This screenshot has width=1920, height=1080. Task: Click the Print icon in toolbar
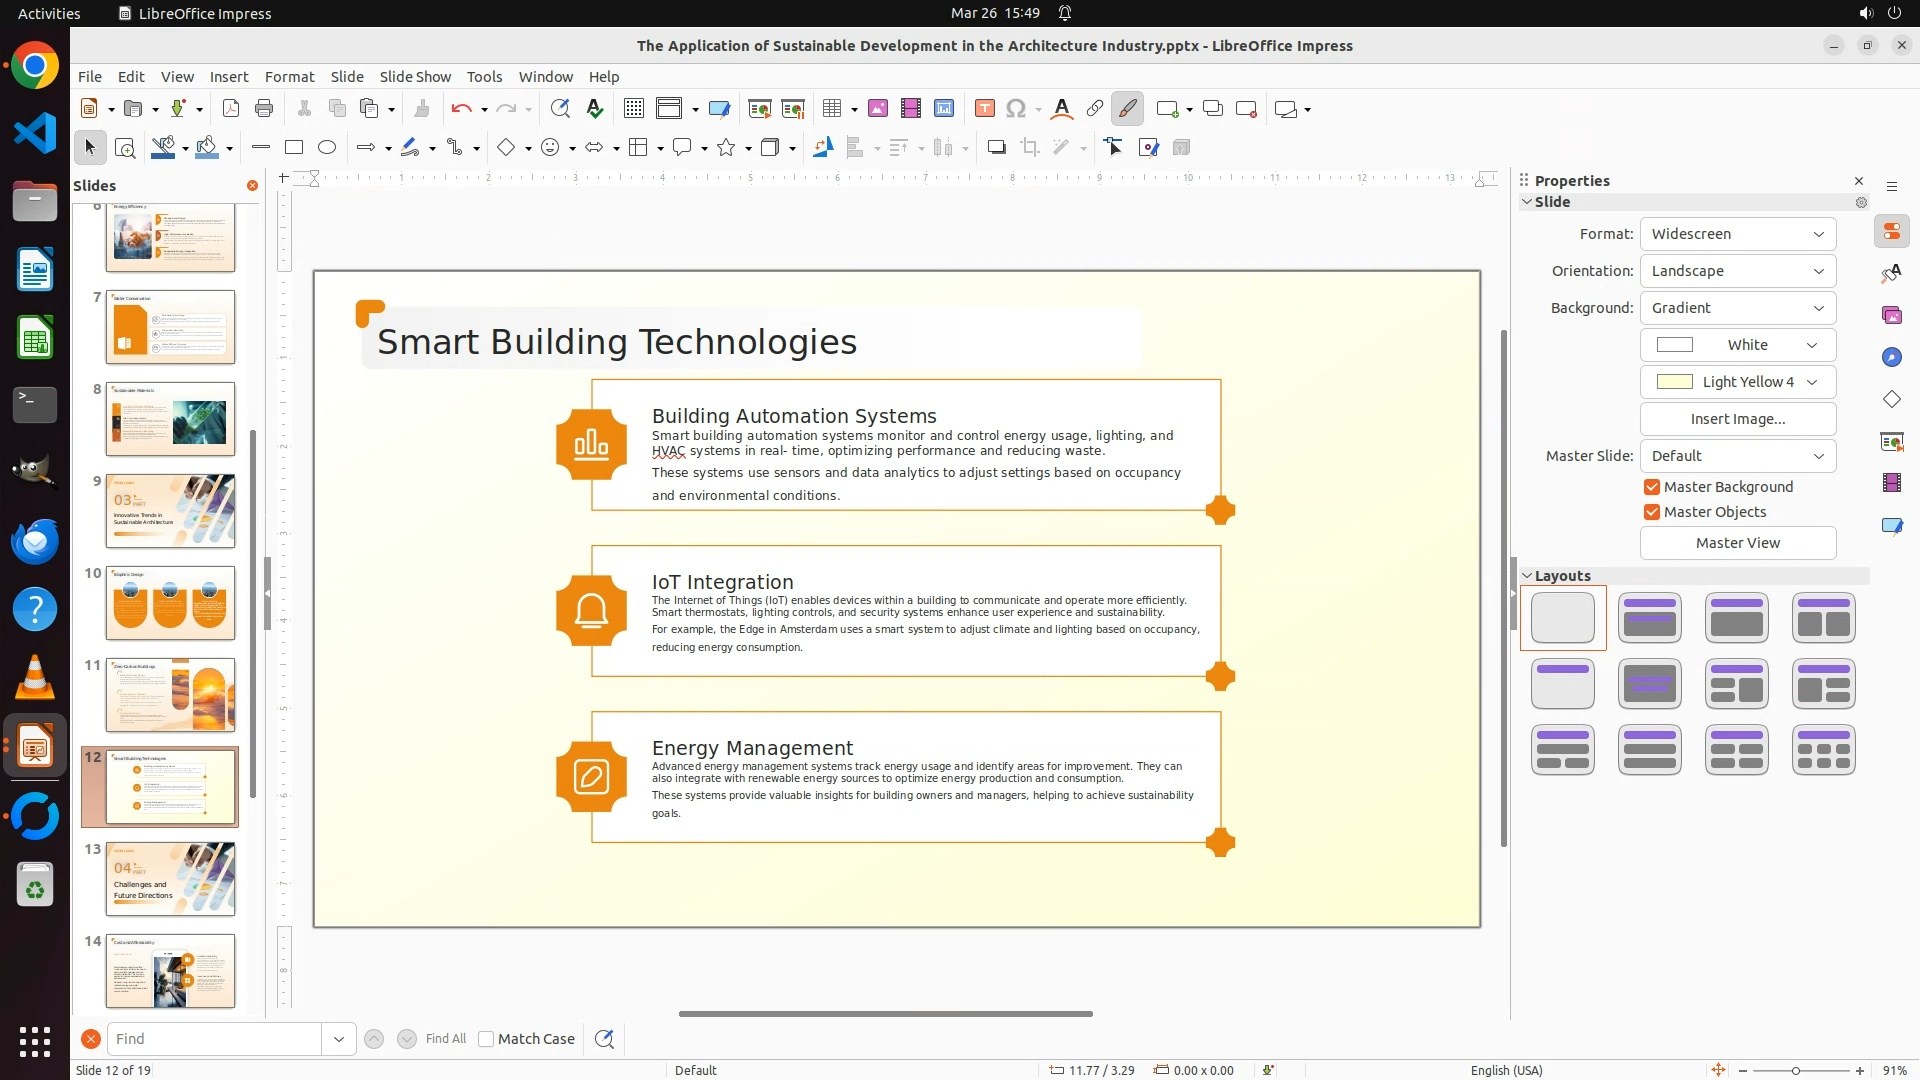point(264,109)
